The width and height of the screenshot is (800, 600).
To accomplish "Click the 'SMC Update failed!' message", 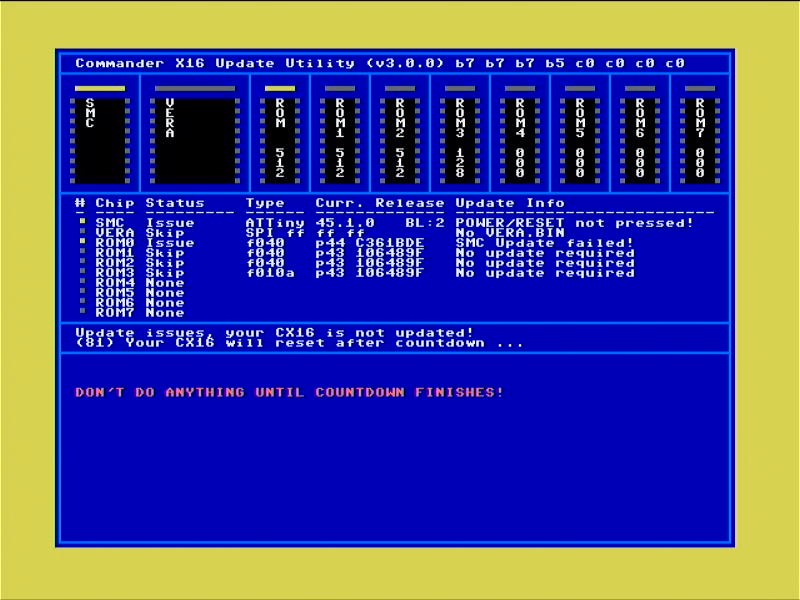I will pos(545,243).
